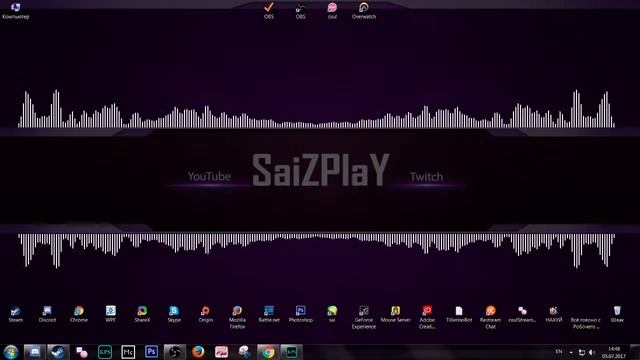Open the Компьютер desktop shortcut

(x=16, y=11)
